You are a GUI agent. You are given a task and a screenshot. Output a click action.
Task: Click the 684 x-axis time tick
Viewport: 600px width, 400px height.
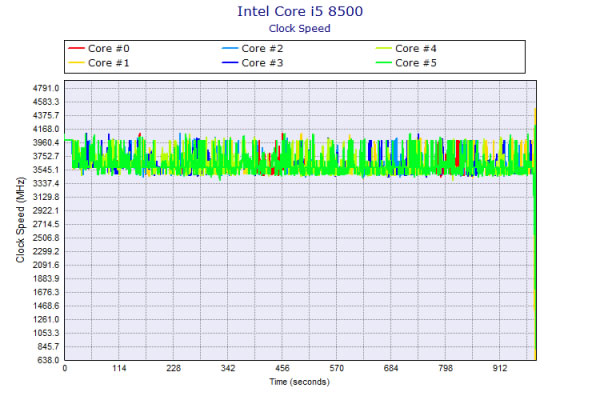tap(391, 368)
